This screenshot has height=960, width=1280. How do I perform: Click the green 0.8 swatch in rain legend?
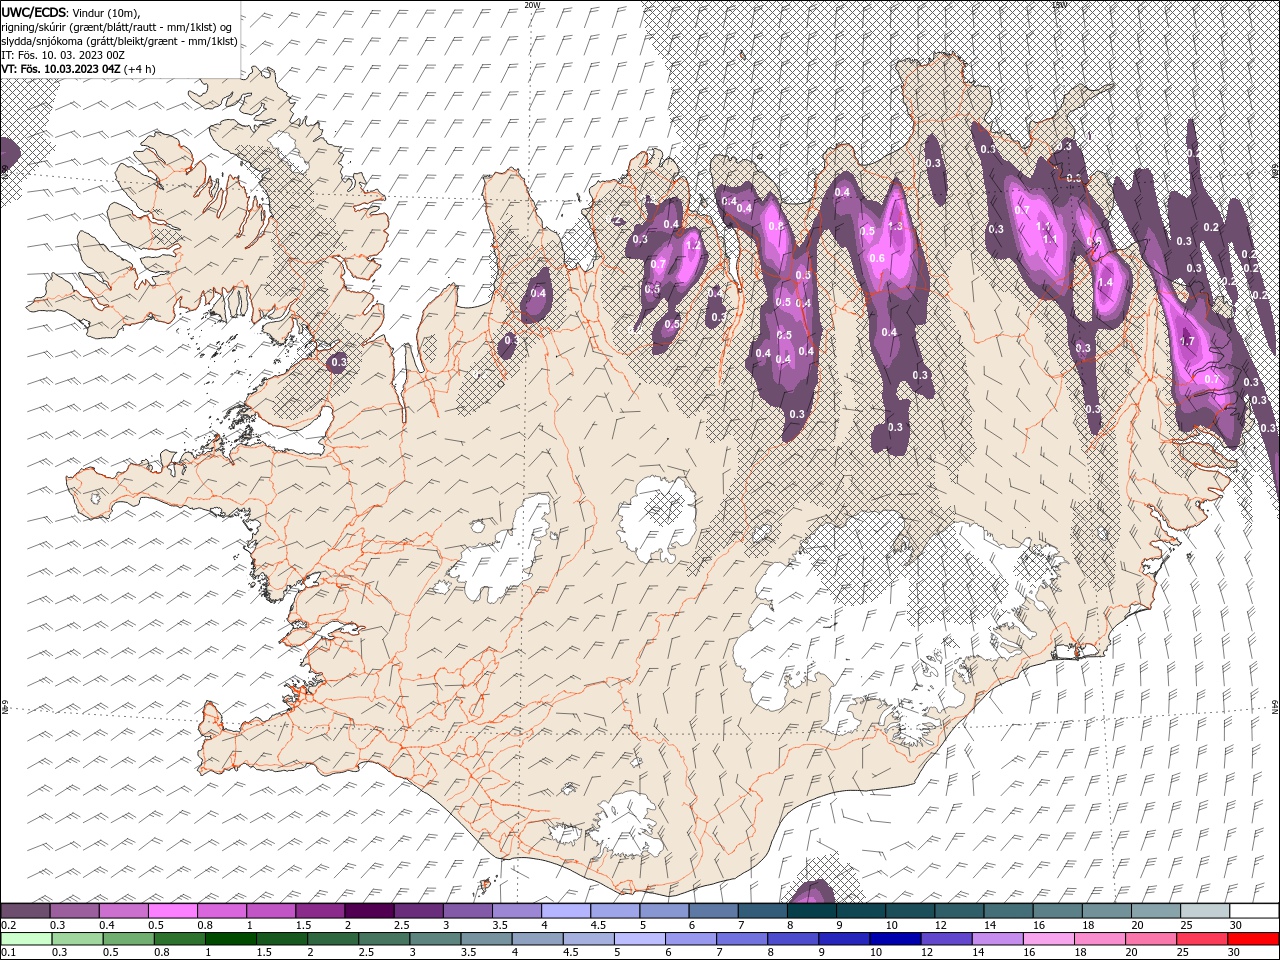point(180,939)
